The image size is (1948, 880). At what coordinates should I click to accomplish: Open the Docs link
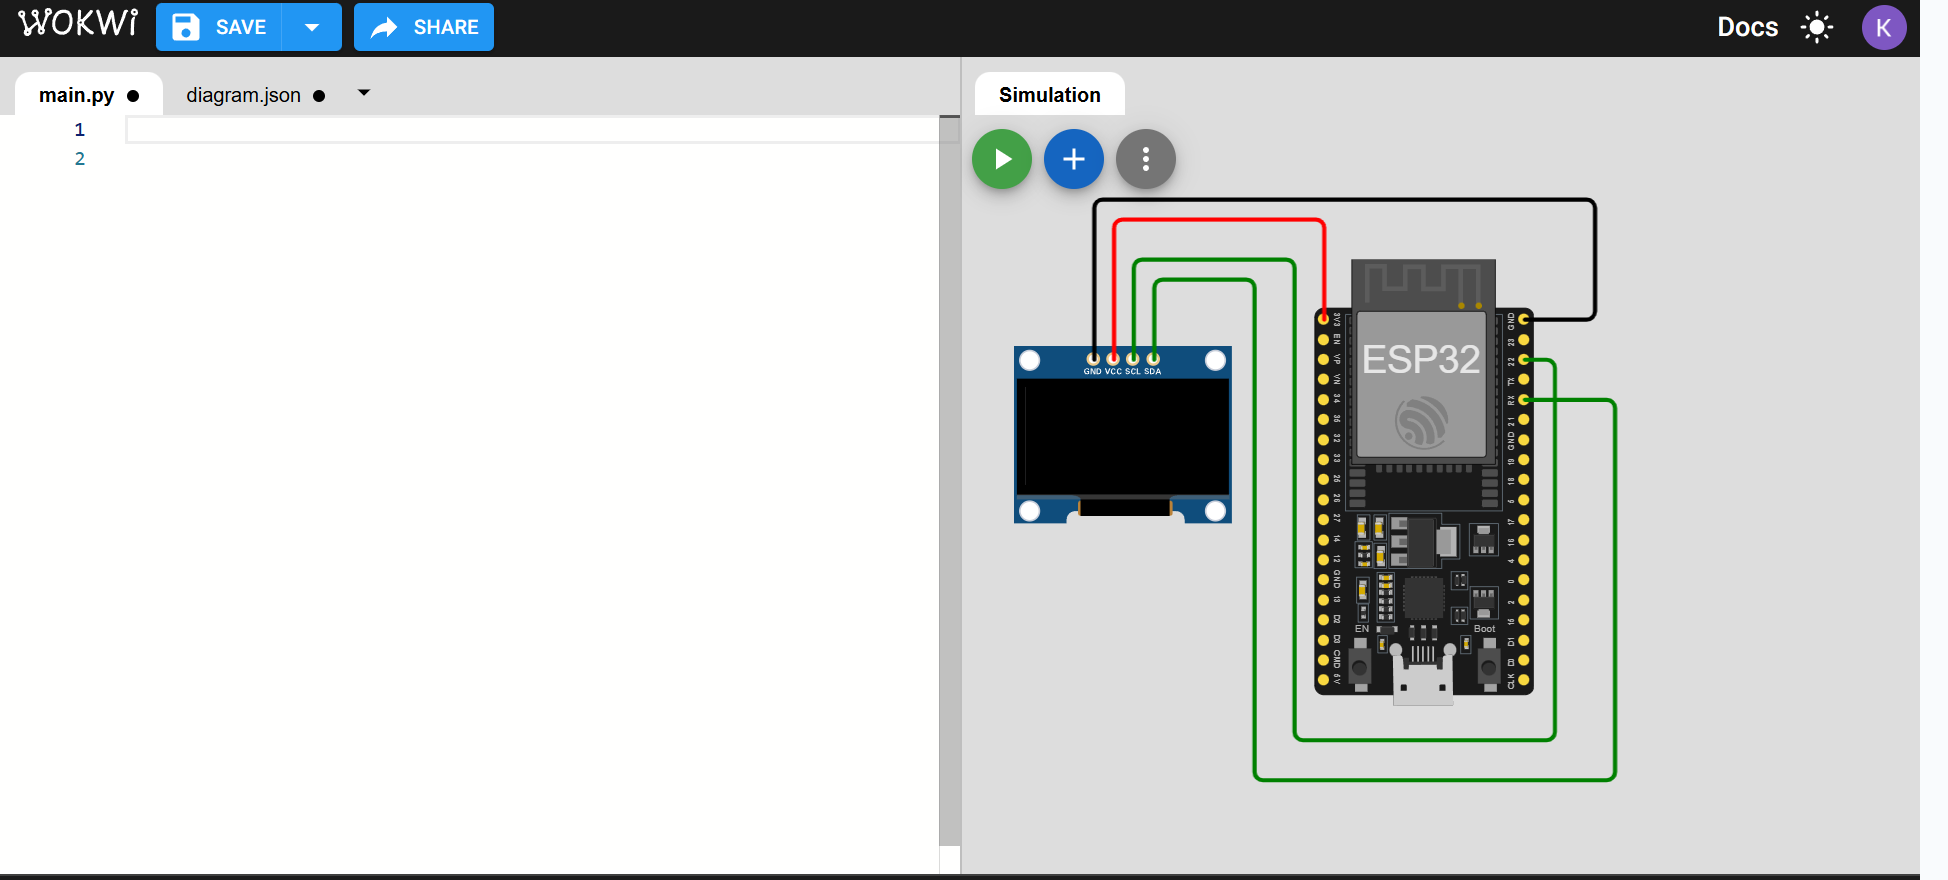pos(1747,27)
